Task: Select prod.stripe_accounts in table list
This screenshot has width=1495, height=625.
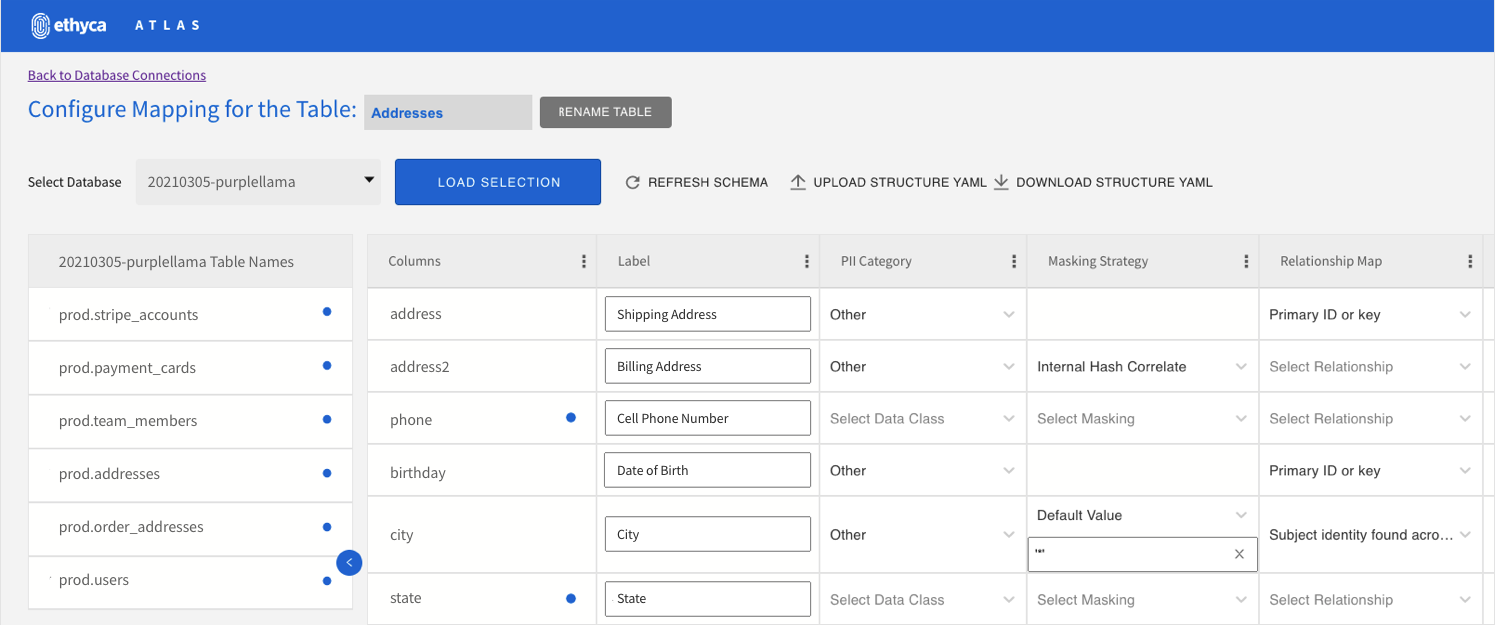Action: pyautogui.click(x=190, y=314)
